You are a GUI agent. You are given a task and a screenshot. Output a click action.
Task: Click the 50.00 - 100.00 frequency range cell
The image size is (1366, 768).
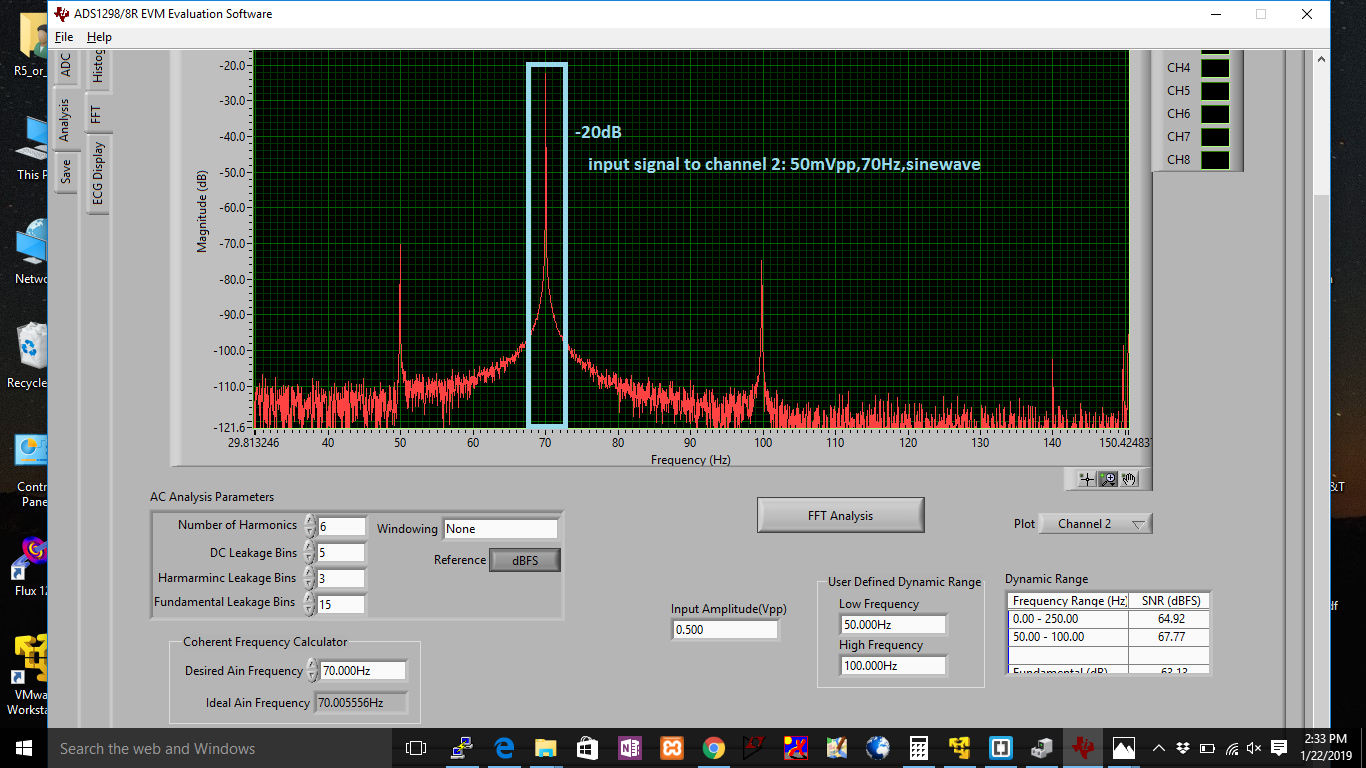1068,637
